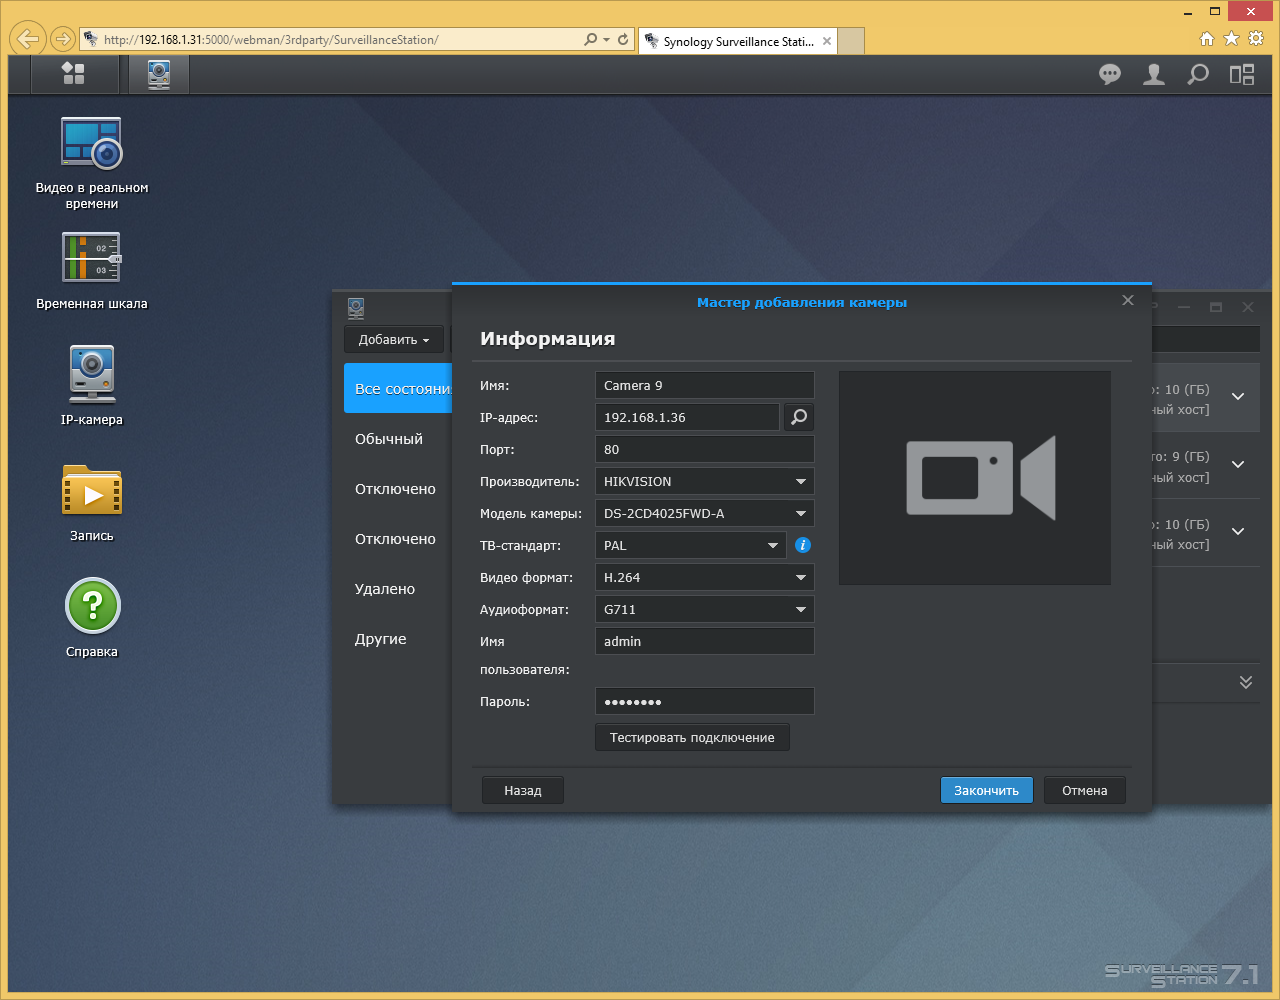Click the Закончить button

coord(986,790)
